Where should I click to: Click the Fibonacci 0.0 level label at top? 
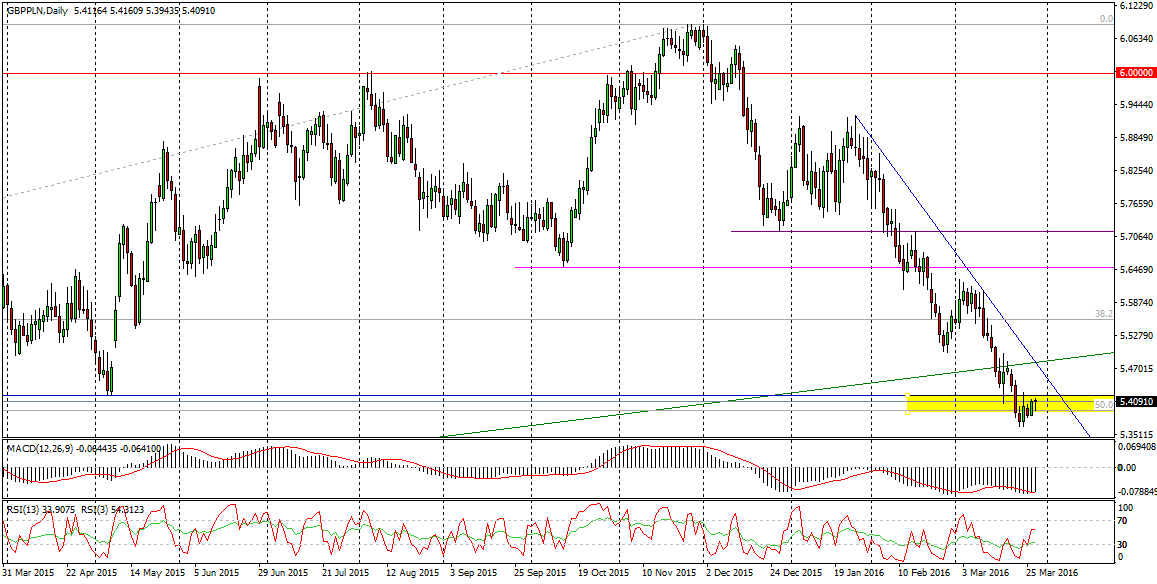1106,19
